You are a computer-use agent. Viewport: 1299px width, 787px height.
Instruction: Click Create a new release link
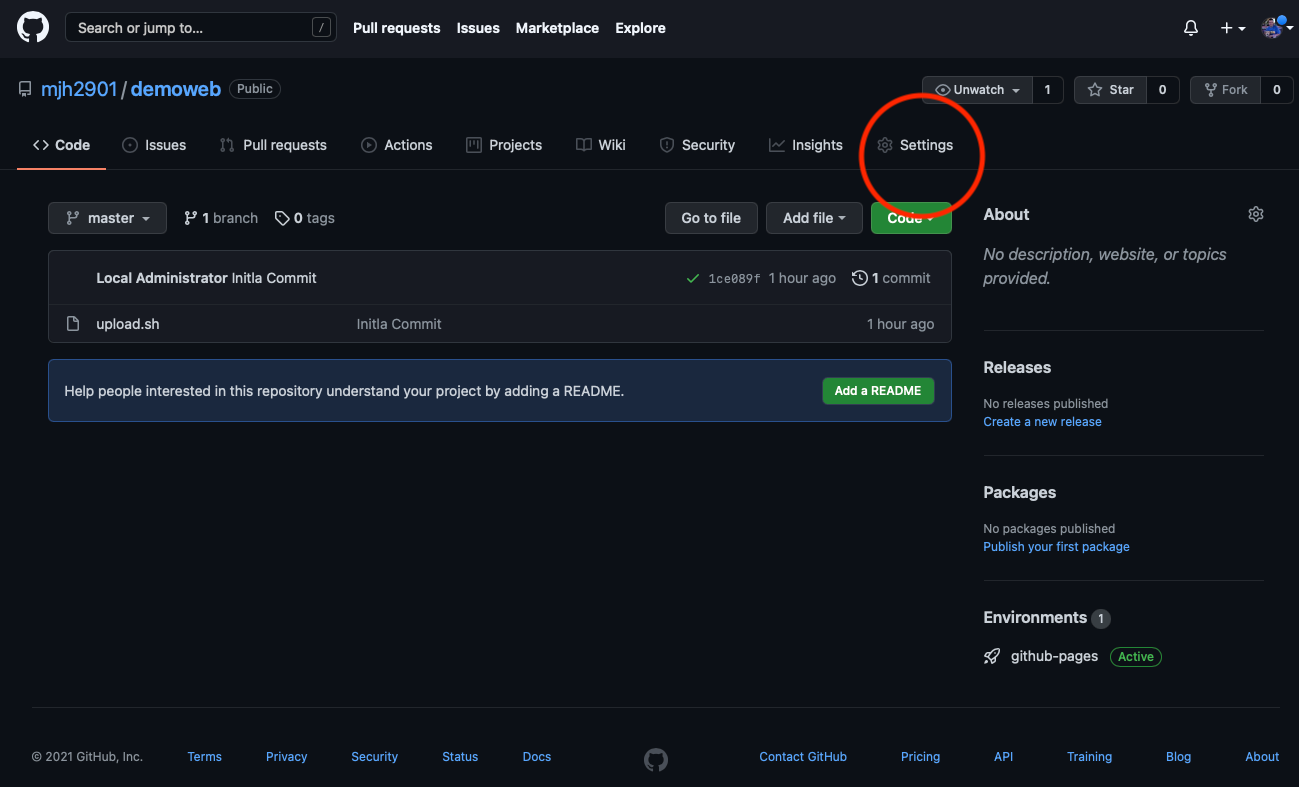click(x=1042, y=422)
